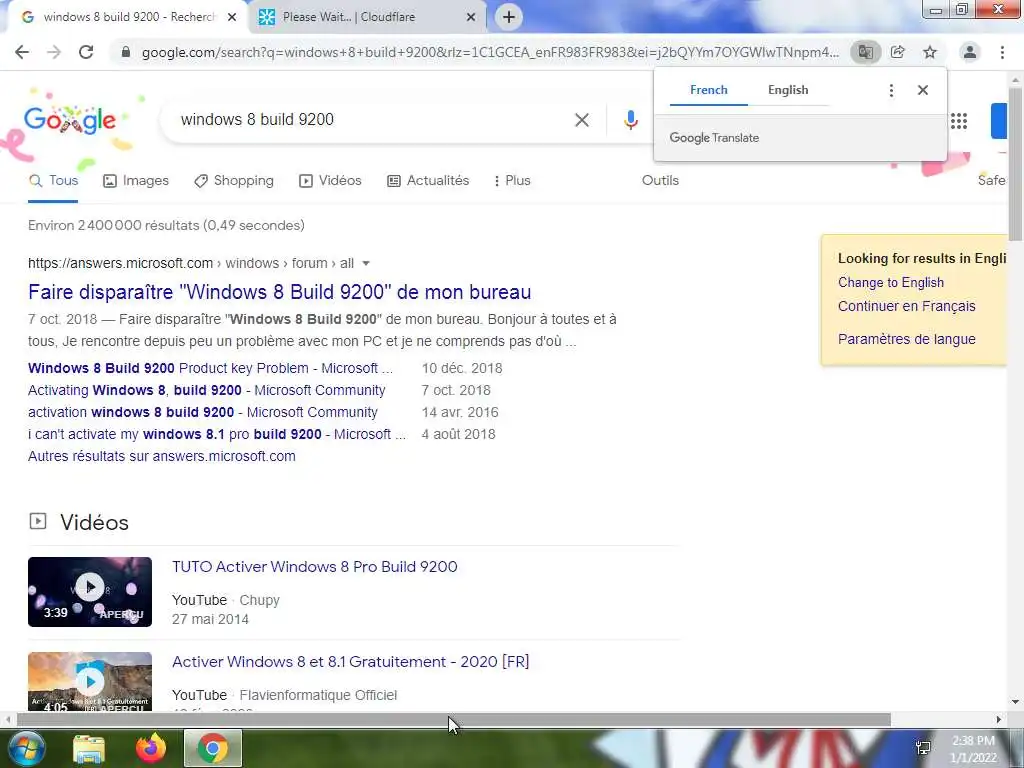The height and width of the screenshot is (768, 1024).
Task: Open Autres résultats sur answers.microsoft.com
Action: coord(161,456)
